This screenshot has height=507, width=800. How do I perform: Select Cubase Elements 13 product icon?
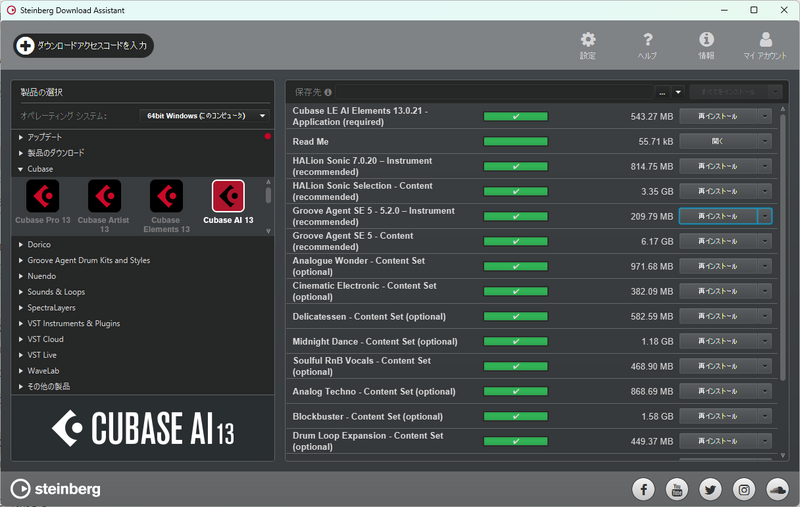166,196
